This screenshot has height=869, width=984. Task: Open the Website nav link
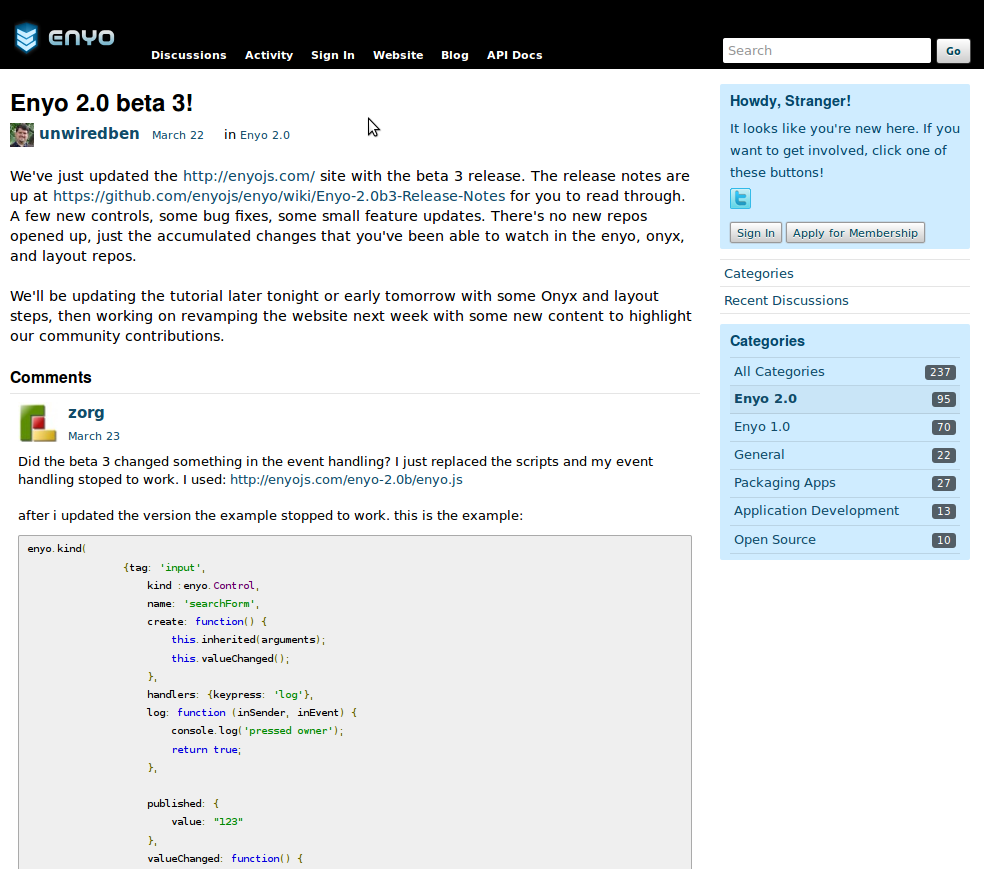click(398, 55)
